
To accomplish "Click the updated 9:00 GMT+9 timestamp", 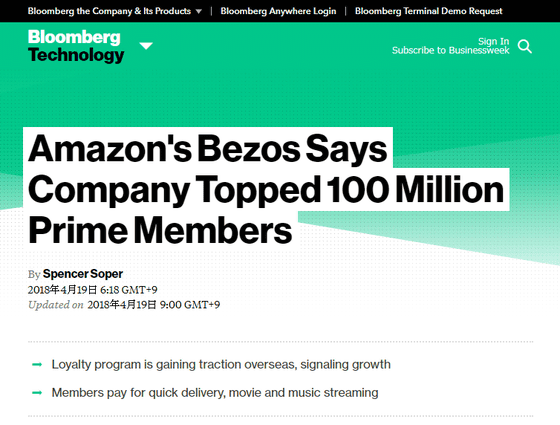I will (x=190, y=305).
